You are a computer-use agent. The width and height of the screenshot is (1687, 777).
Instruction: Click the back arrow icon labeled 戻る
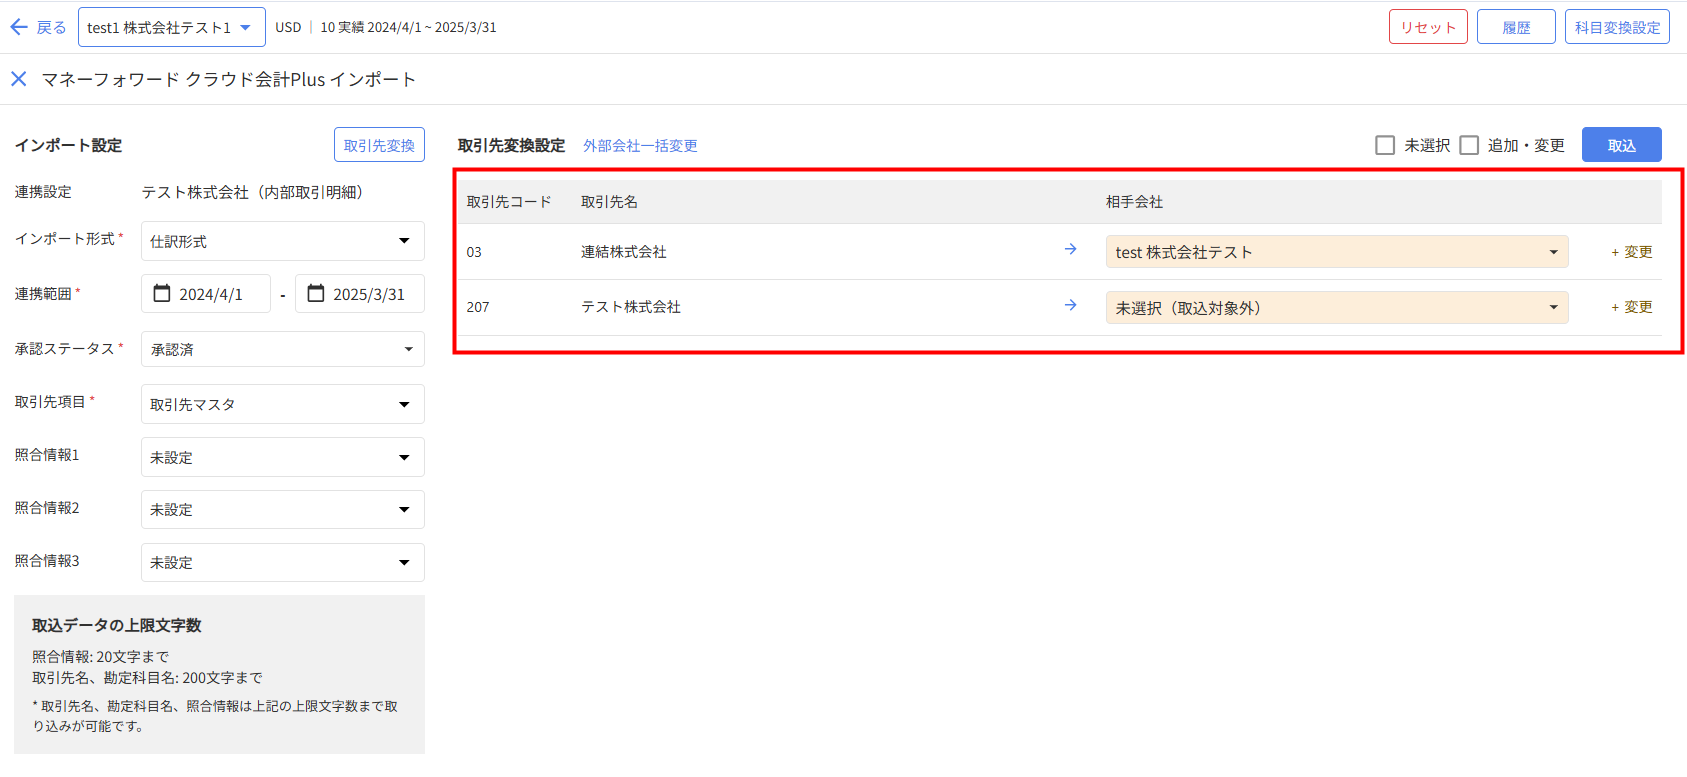point(19,27)
